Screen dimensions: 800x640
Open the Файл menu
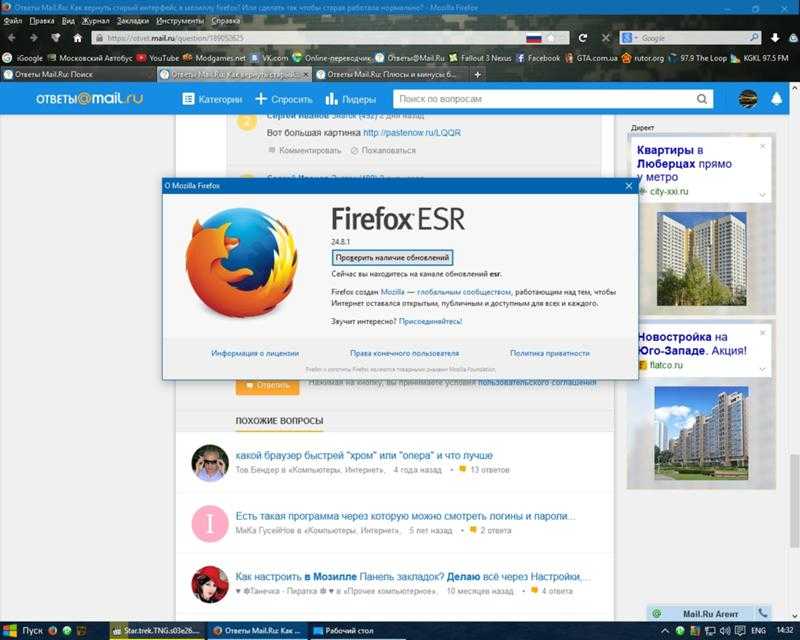tap(13, 21)
